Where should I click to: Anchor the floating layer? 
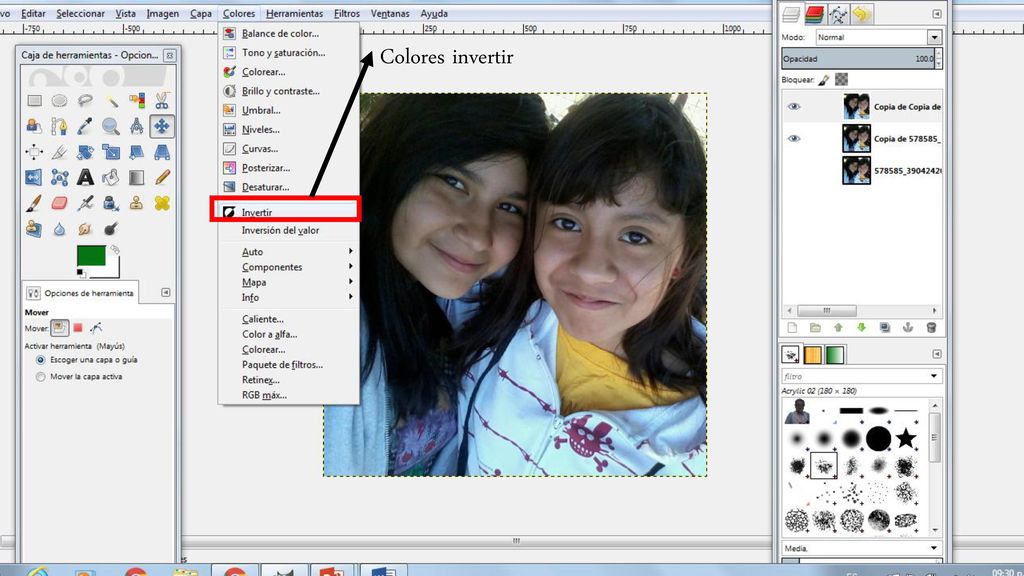pos(908,328)
